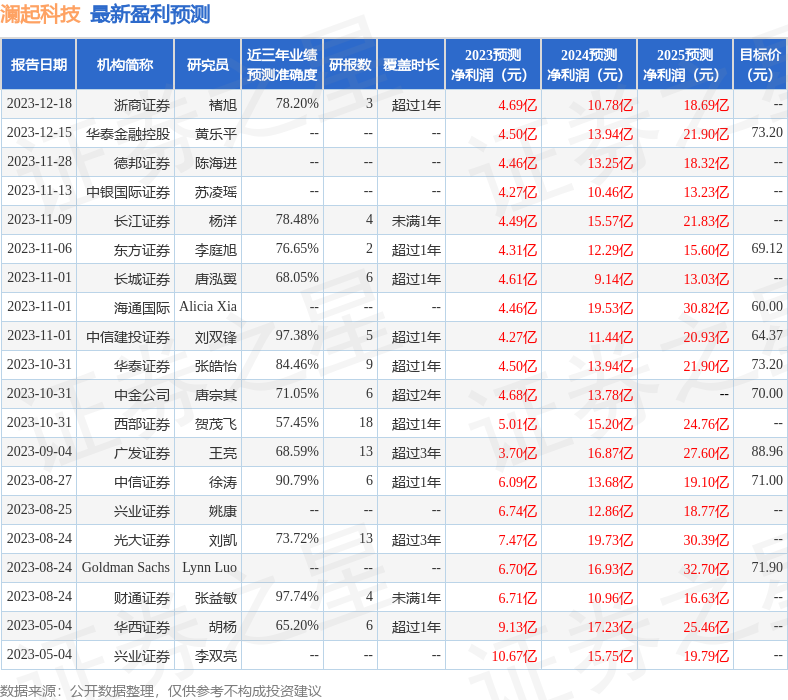This screenshot has height=700, width=788.
Task: Click the 10.67亿 profit forecast
Action: pyautogui.click(x=515, y=656)
